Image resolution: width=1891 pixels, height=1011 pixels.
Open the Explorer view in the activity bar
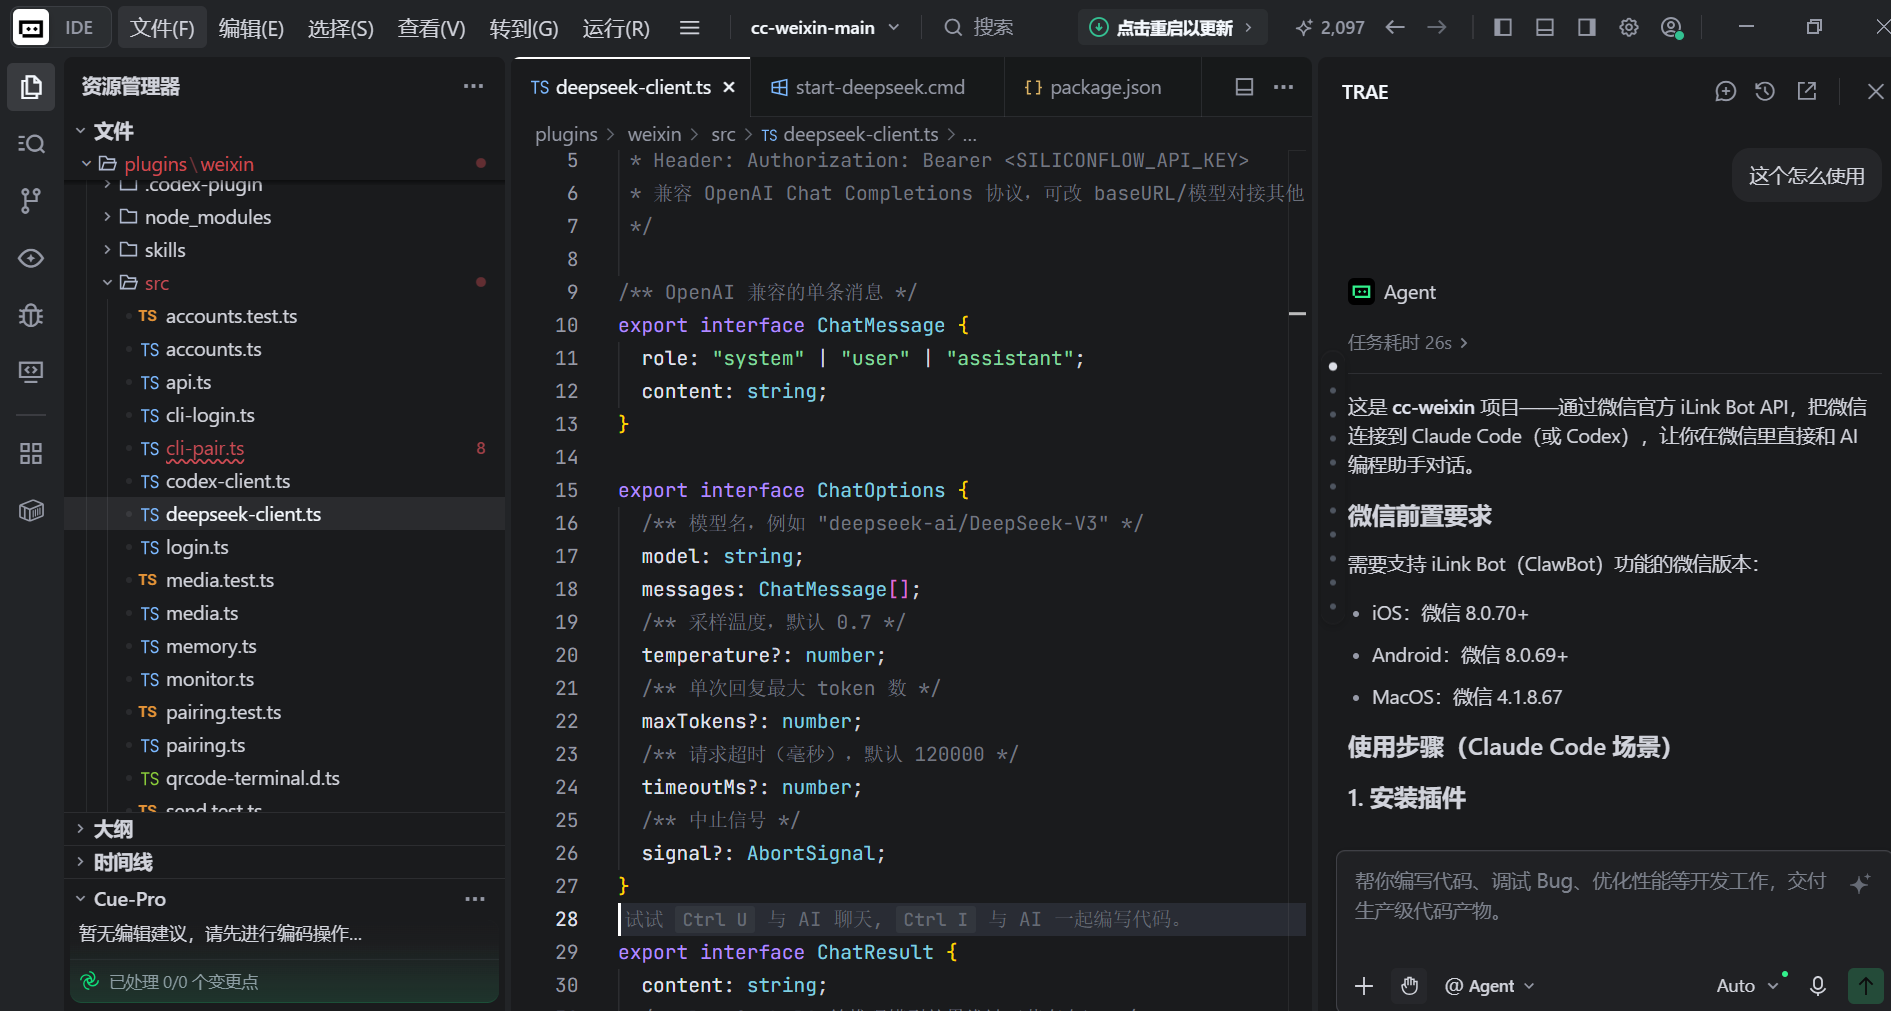coord(31,87)
